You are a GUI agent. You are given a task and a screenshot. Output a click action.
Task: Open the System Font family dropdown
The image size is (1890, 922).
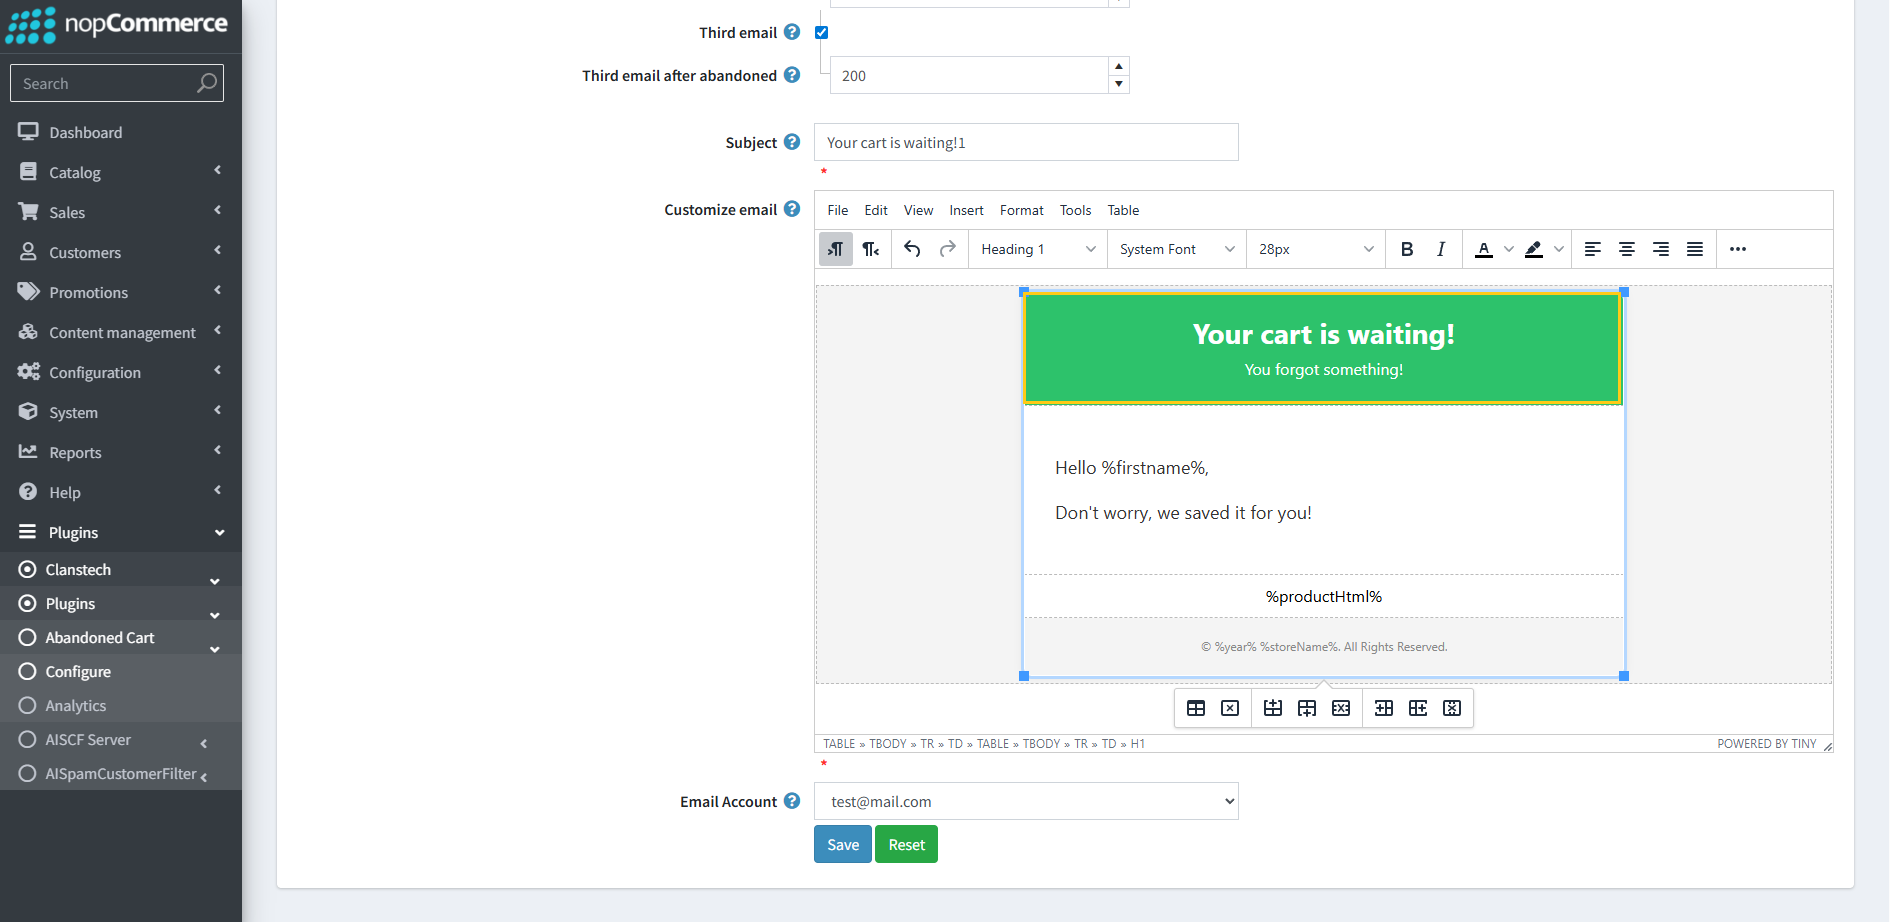point(1177,249)
